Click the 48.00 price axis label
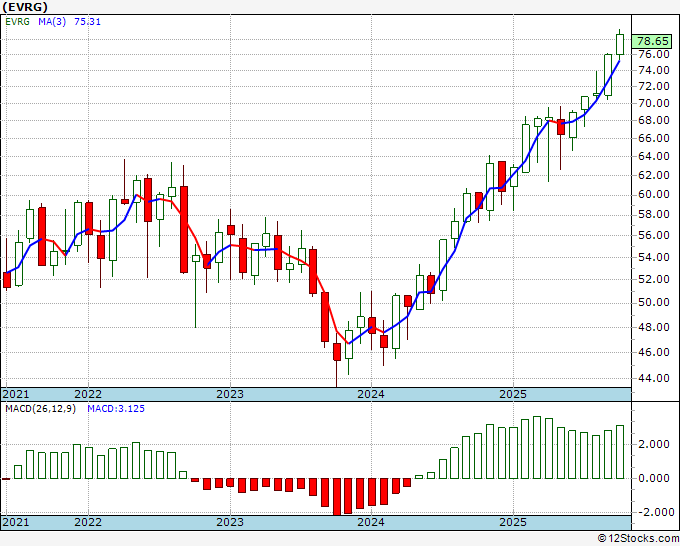Image resolution: width=680 pixels, height=546 pixels. [x=654, y=327]
